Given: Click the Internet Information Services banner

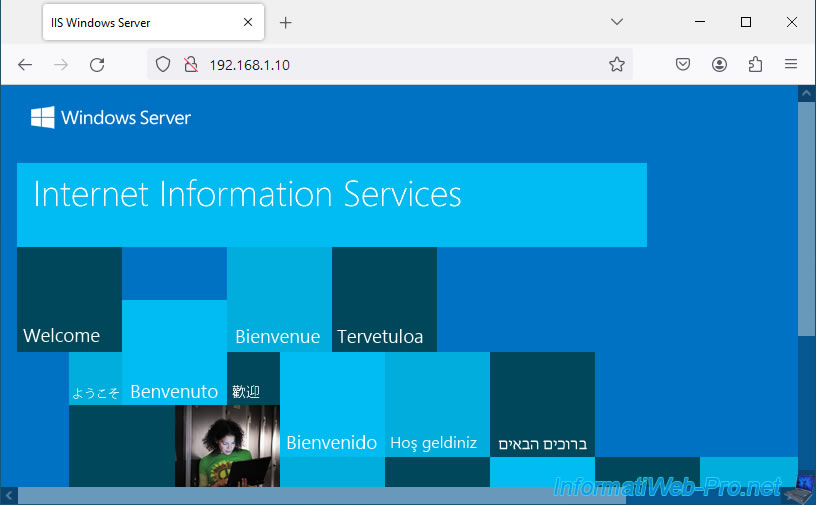Looking at the screenshot, I should pyautogui.click(x=332, y=205).
